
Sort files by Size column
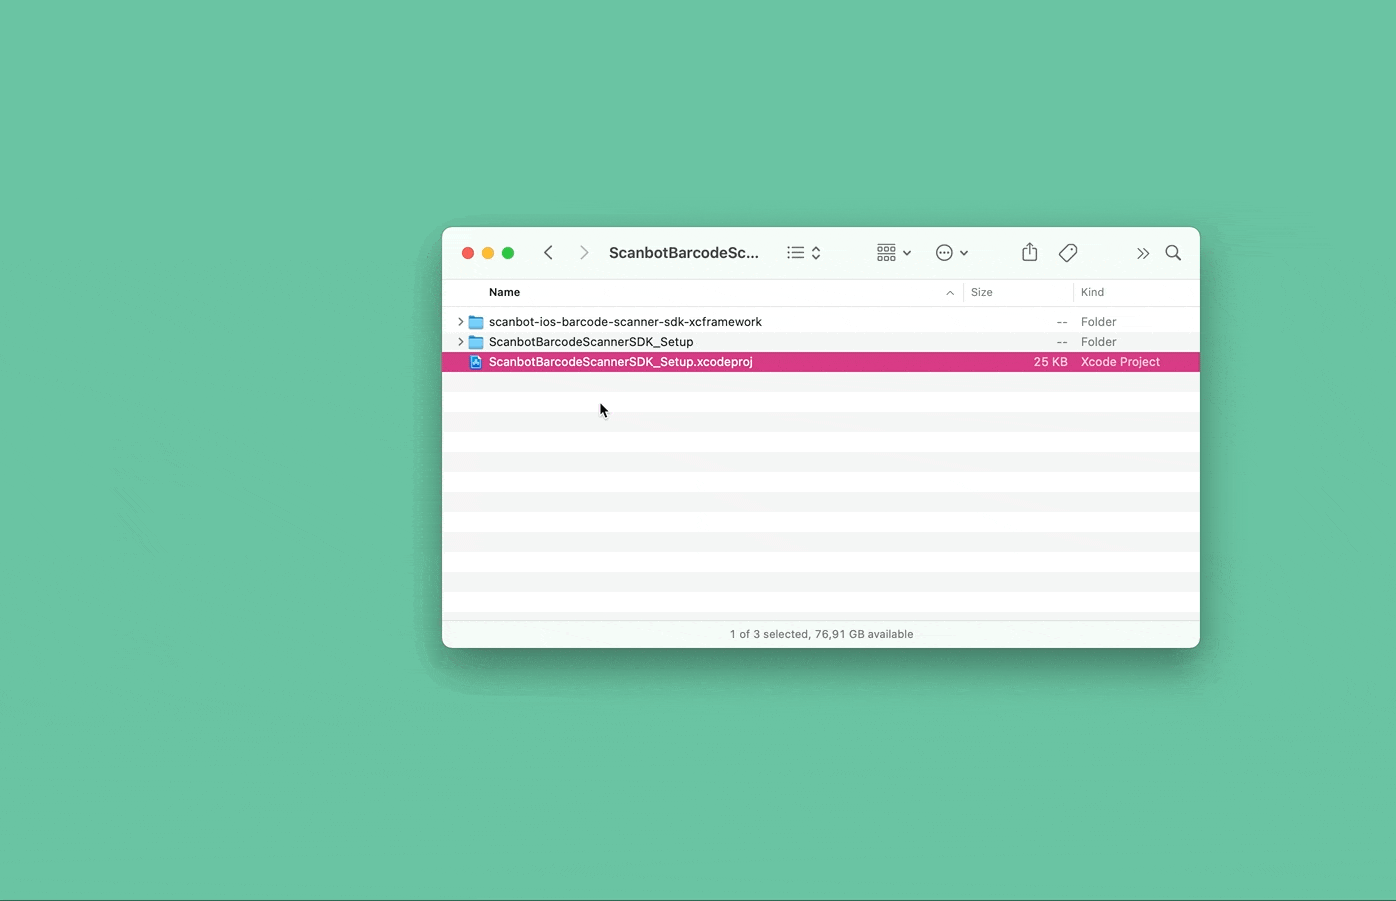(x=982, y=292)
